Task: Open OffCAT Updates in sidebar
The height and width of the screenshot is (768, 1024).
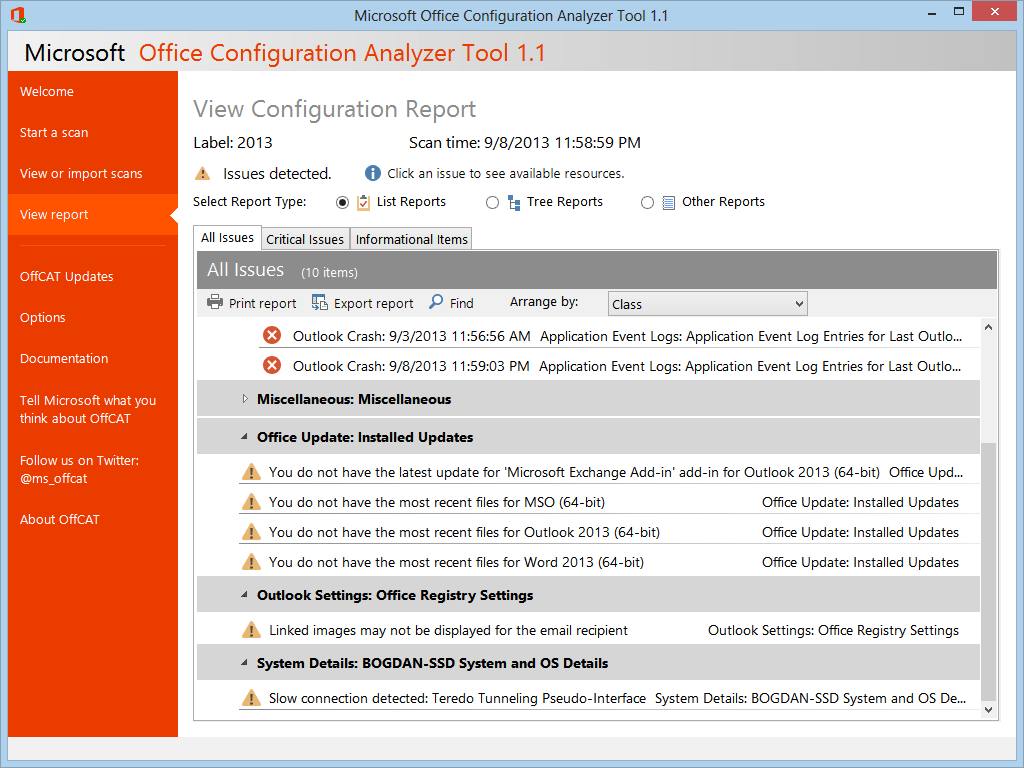Action: pos(66,276)
